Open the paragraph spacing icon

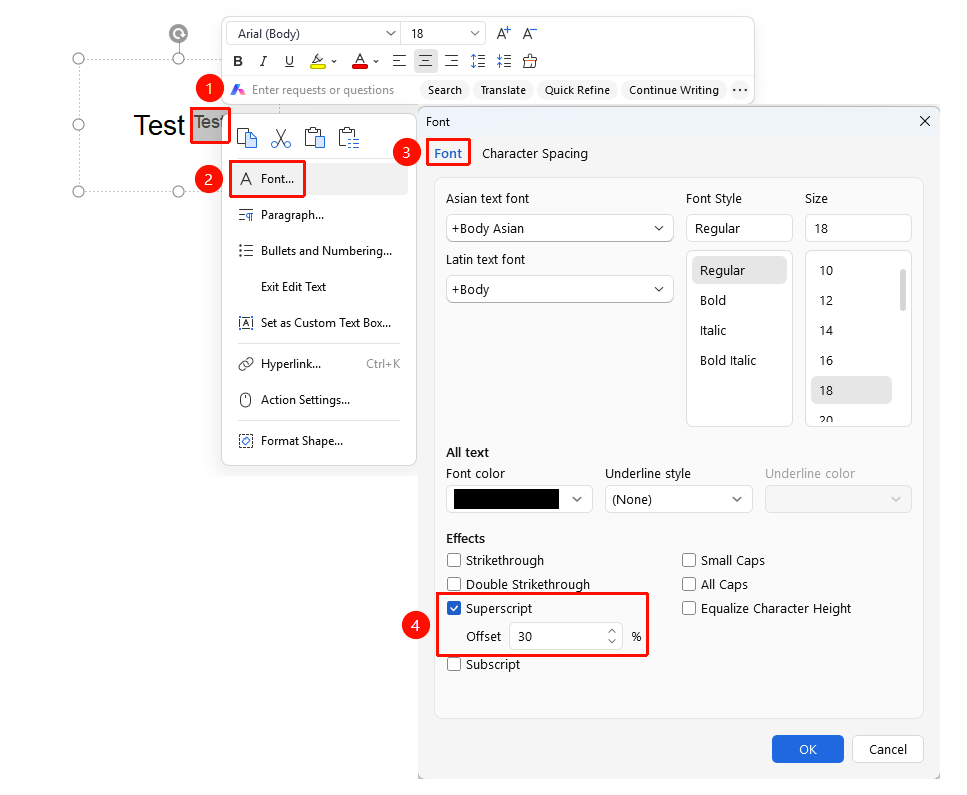(x=504, y=61)
